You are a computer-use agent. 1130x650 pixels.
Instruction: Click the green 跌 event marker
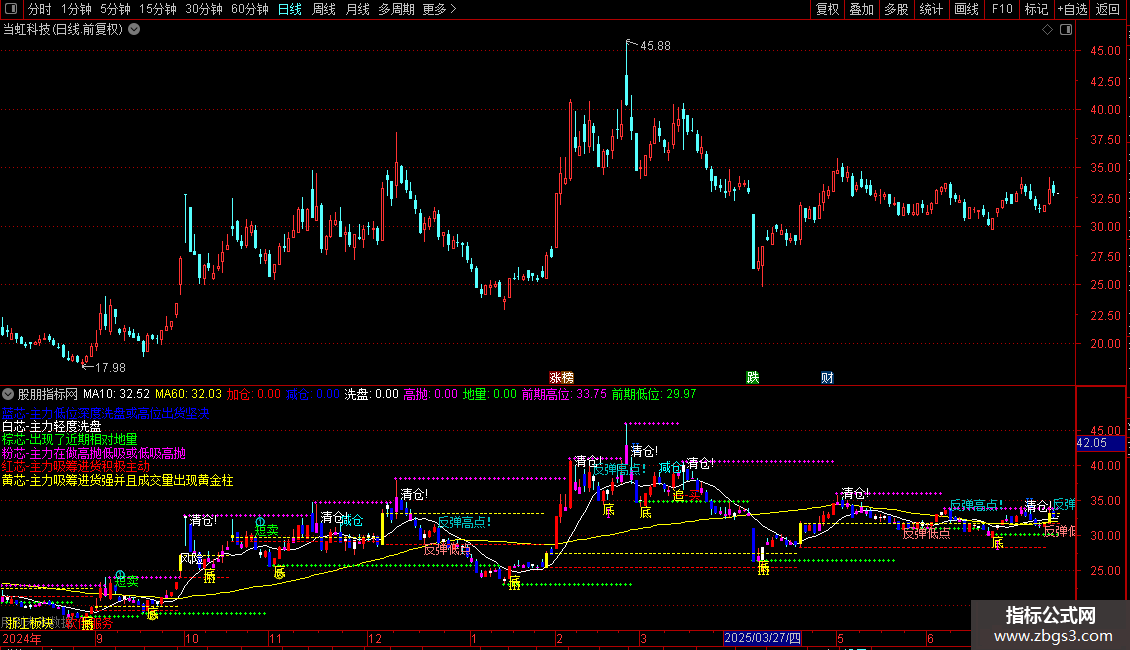pos(752,378)
